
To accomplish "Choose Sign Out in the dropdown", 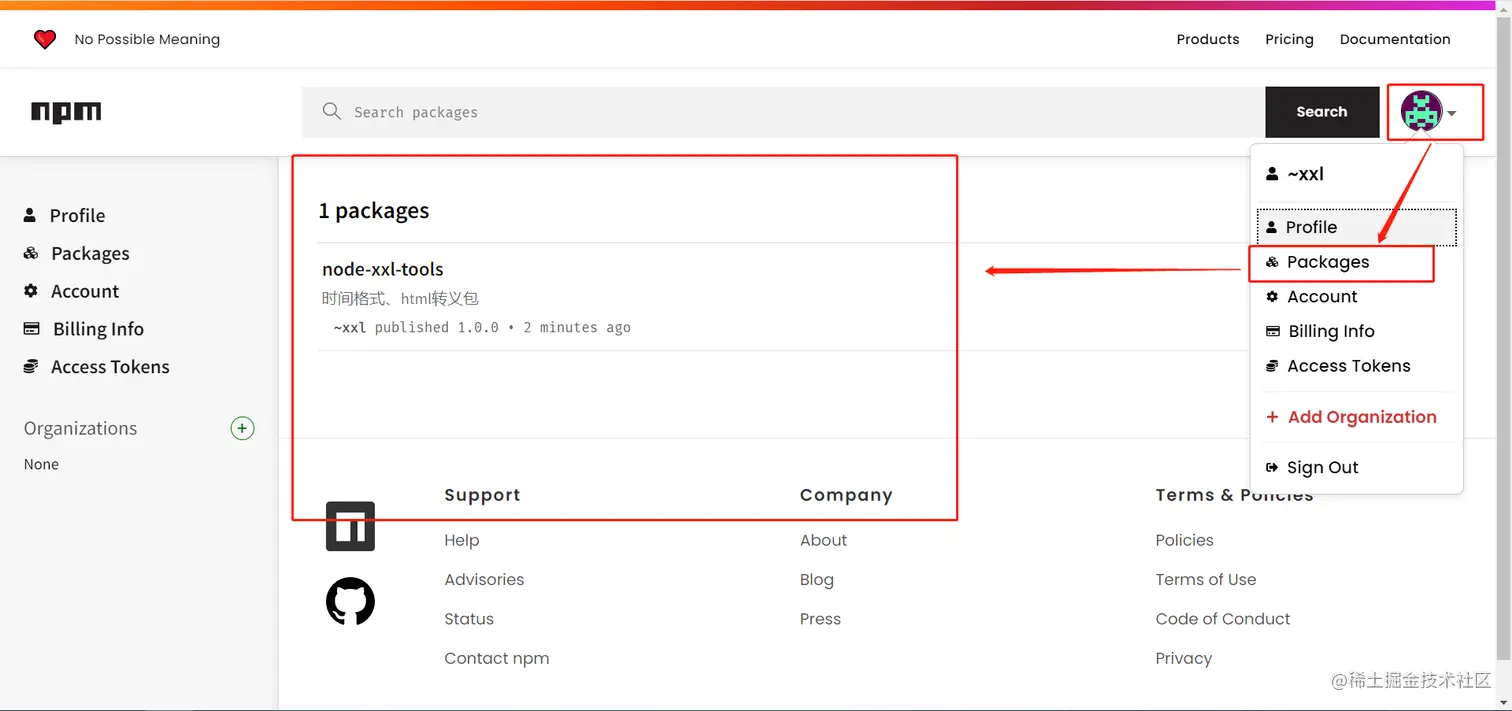I will (1322, 467).
